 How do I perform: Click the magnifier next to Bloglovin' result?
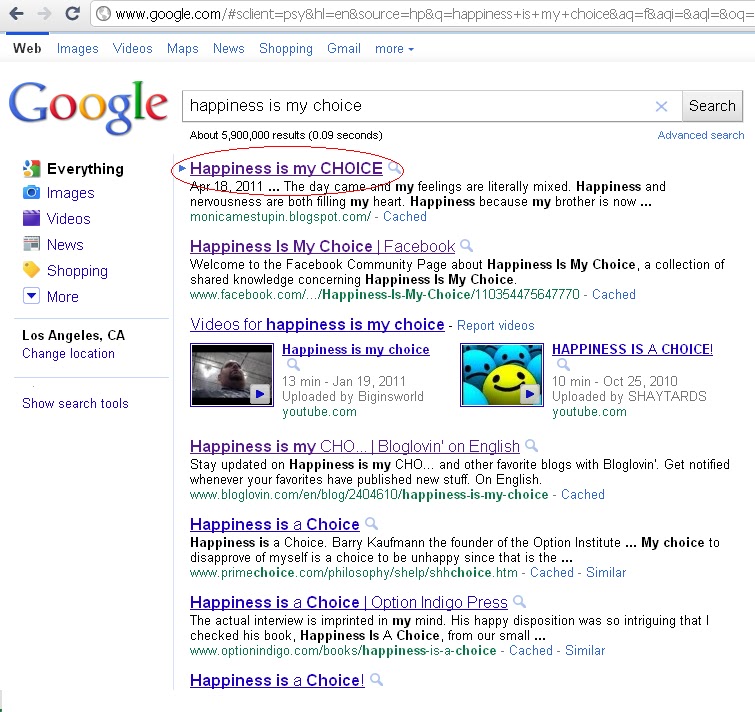531,446
